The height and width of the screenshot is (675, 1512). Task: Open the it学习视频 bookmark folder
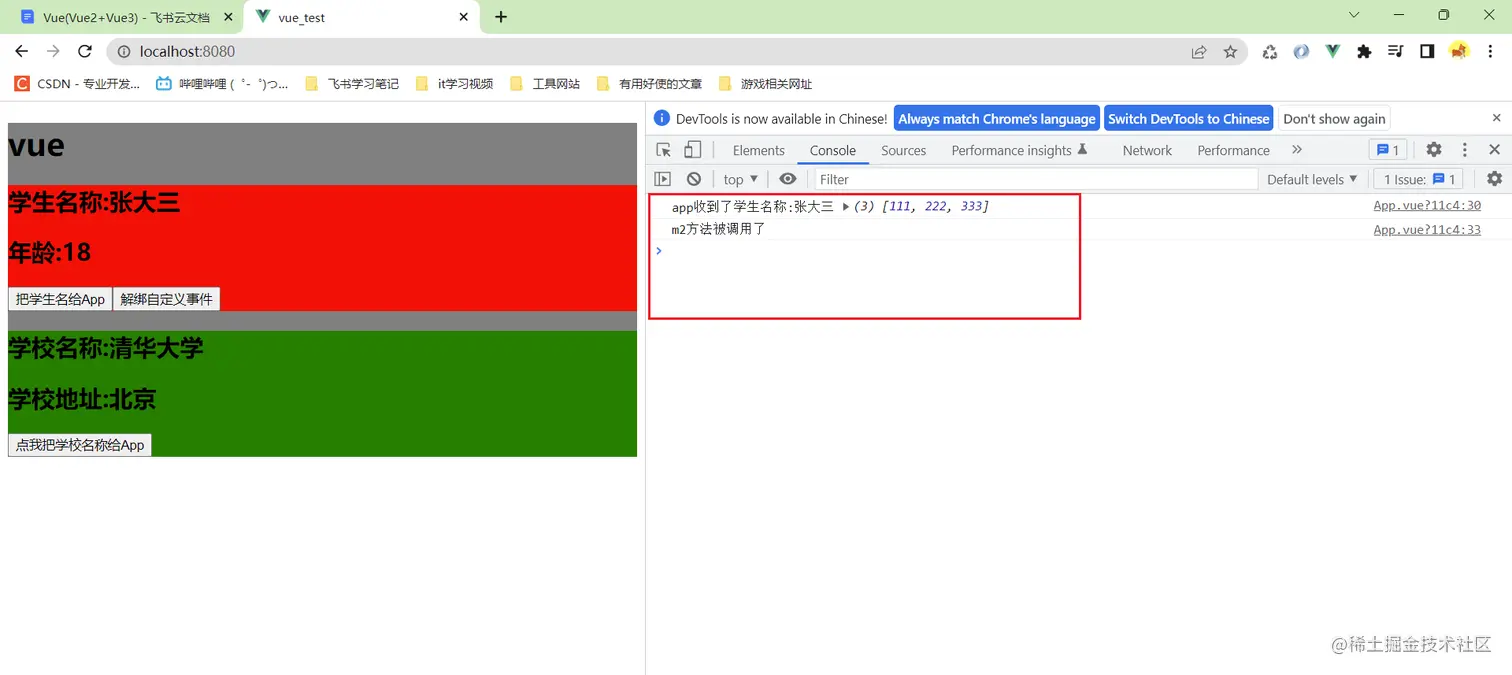455,84
